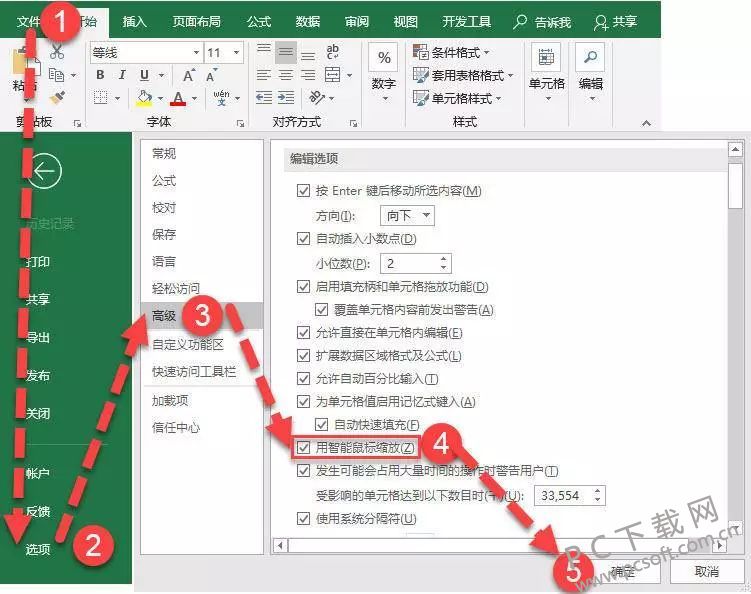Select 高级 in the options category list
Image resolution: width=751 pixels, height=594 pixels.
click(202, 316)
